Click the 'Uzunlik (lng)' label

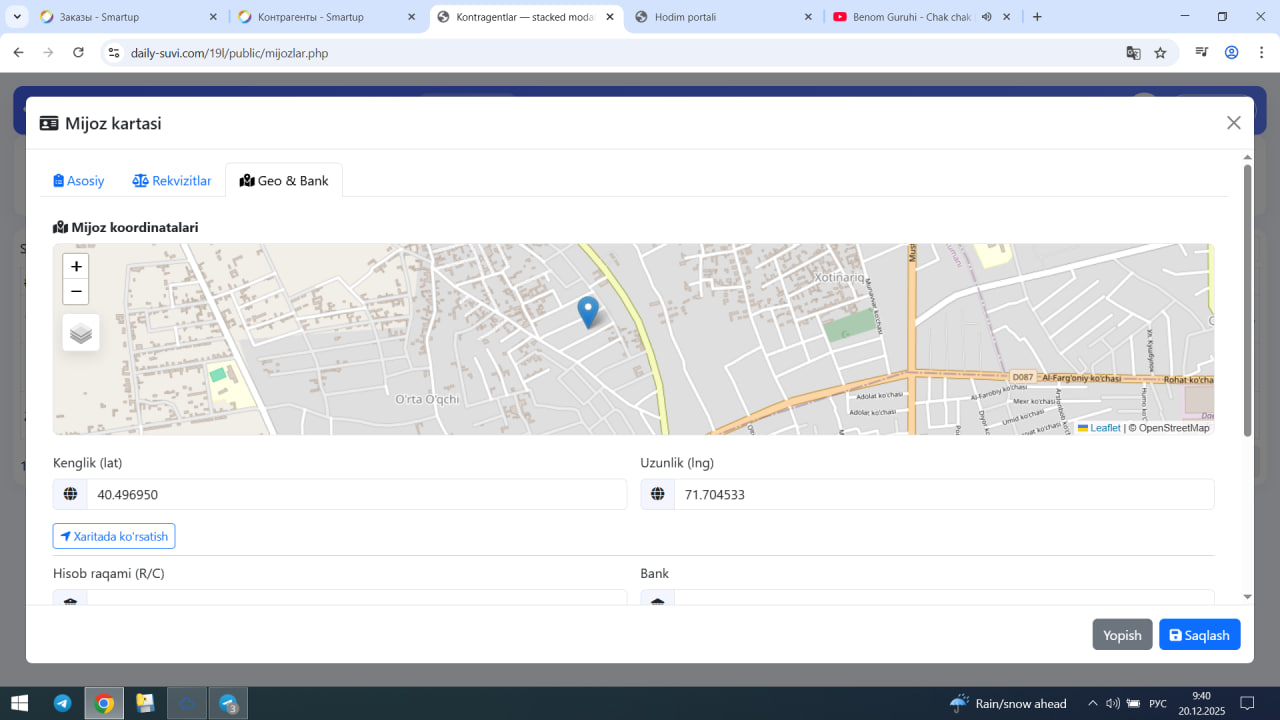click(x=677, y=462)
